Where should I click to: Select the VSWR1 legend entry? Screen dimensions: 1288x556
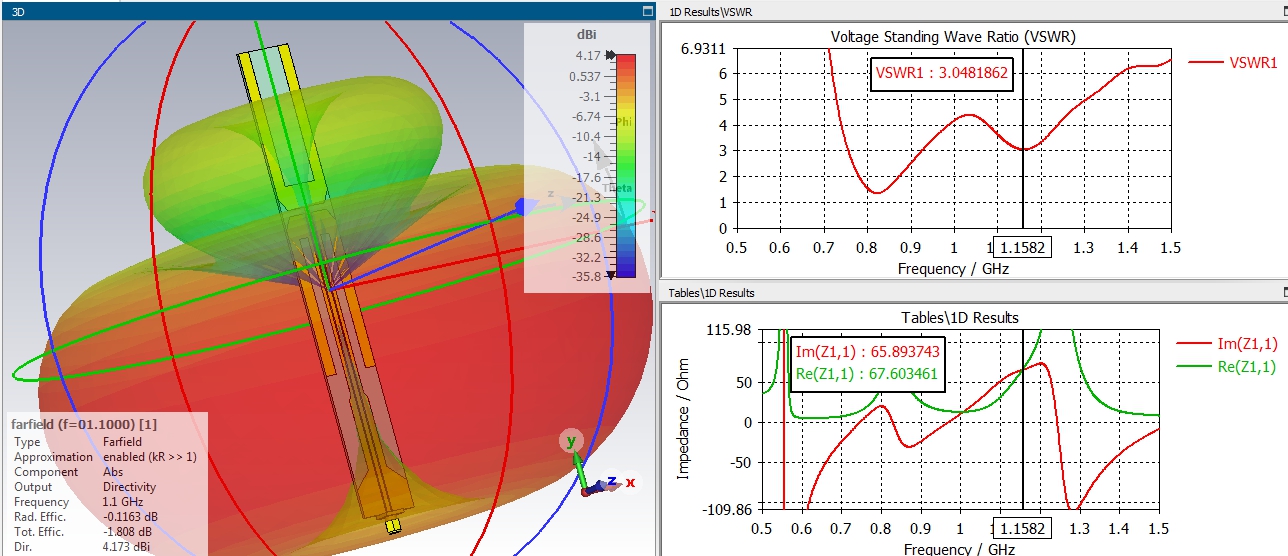pos(1233,62)
